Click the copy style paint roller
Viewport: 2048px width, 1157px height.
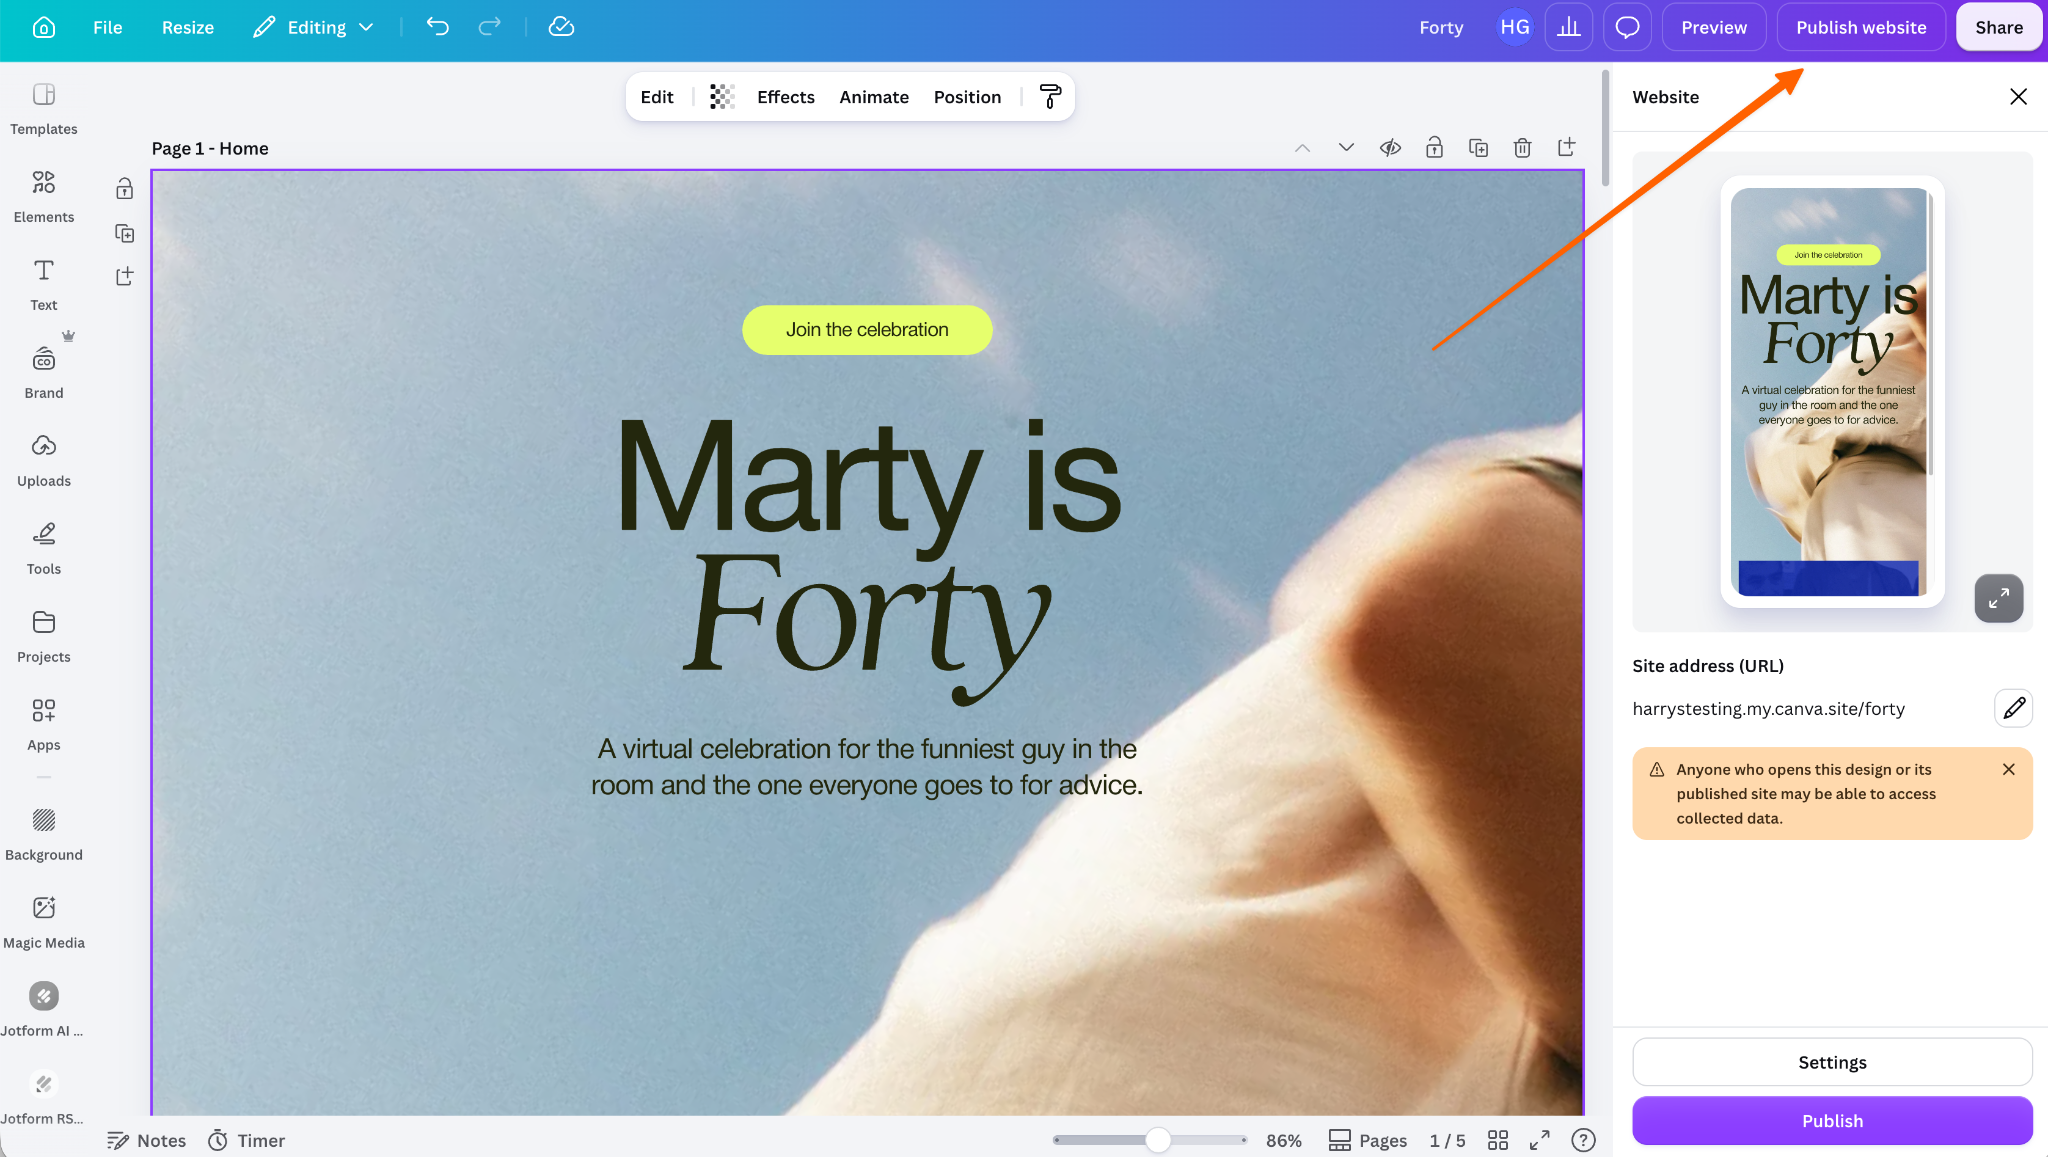(1050, 97)
